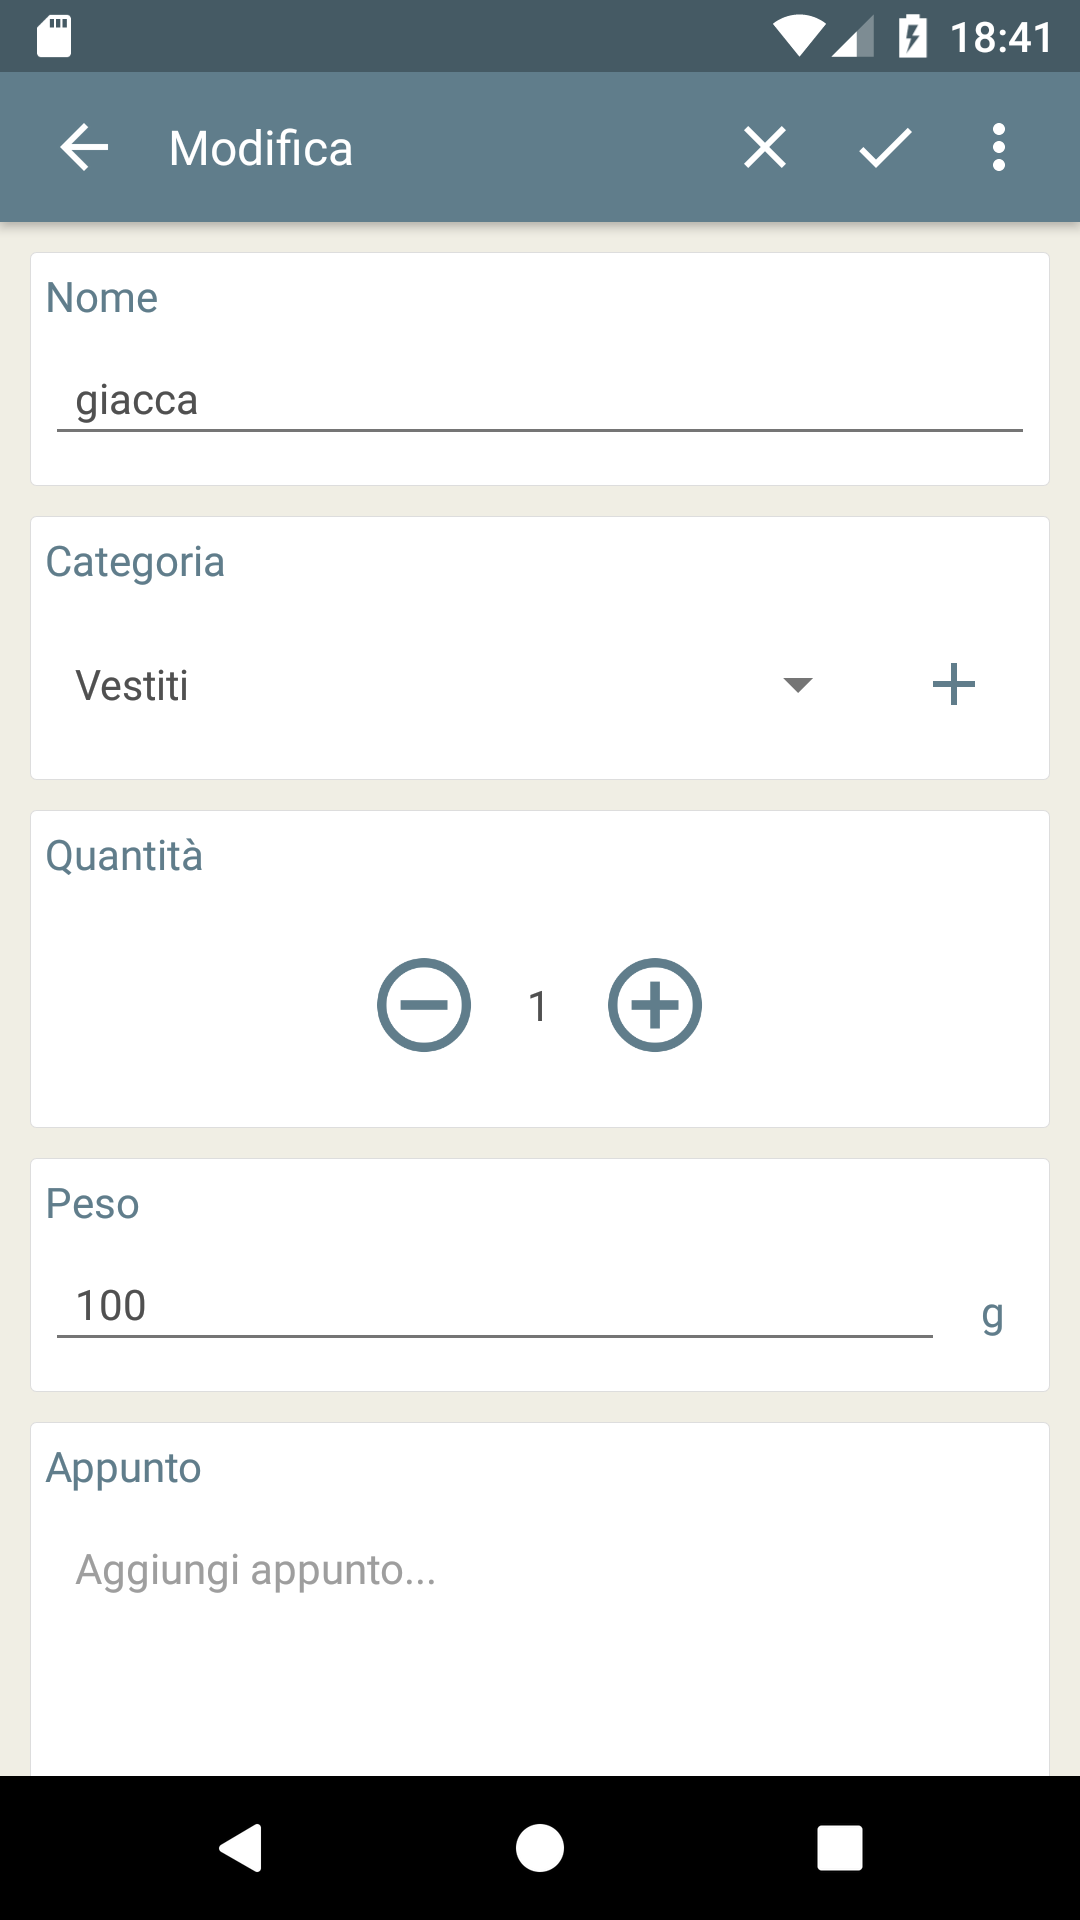Viewport: 1080px width, 1920px height.
Task: Add a new category with the plus icon
Action: point(953,685)
